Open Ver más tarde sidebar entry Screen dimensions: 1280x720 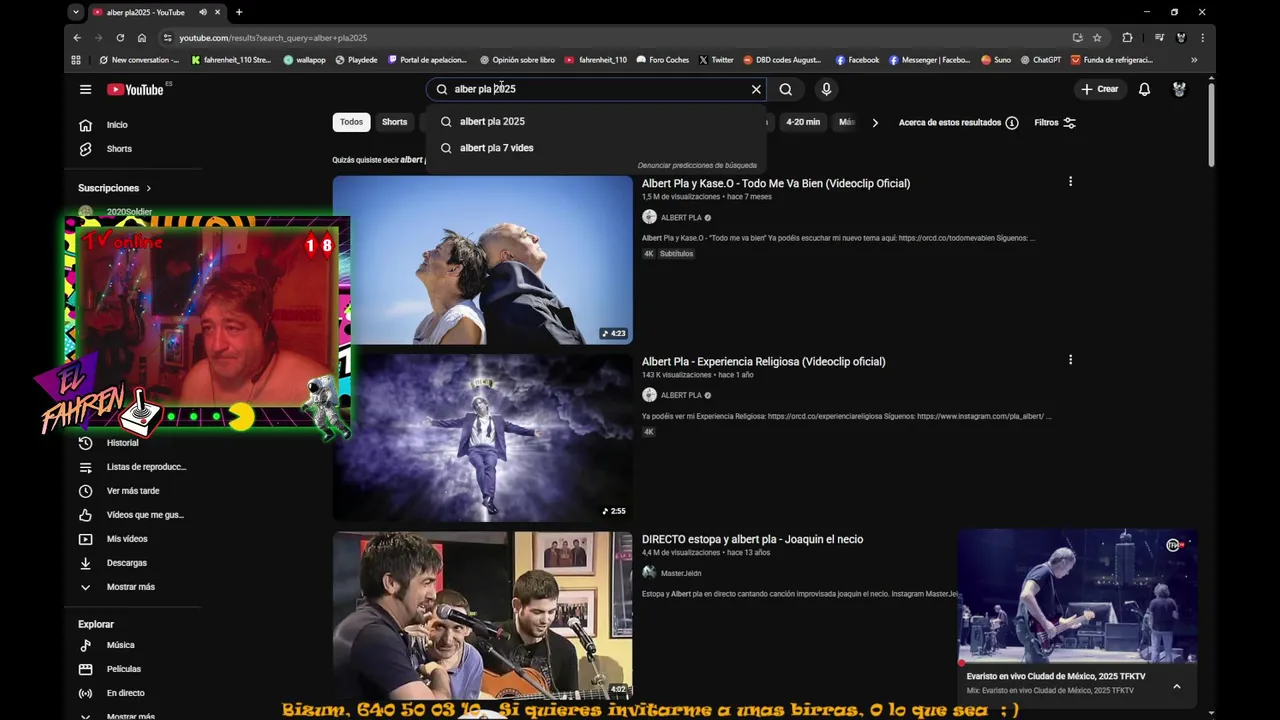[133, 491]
